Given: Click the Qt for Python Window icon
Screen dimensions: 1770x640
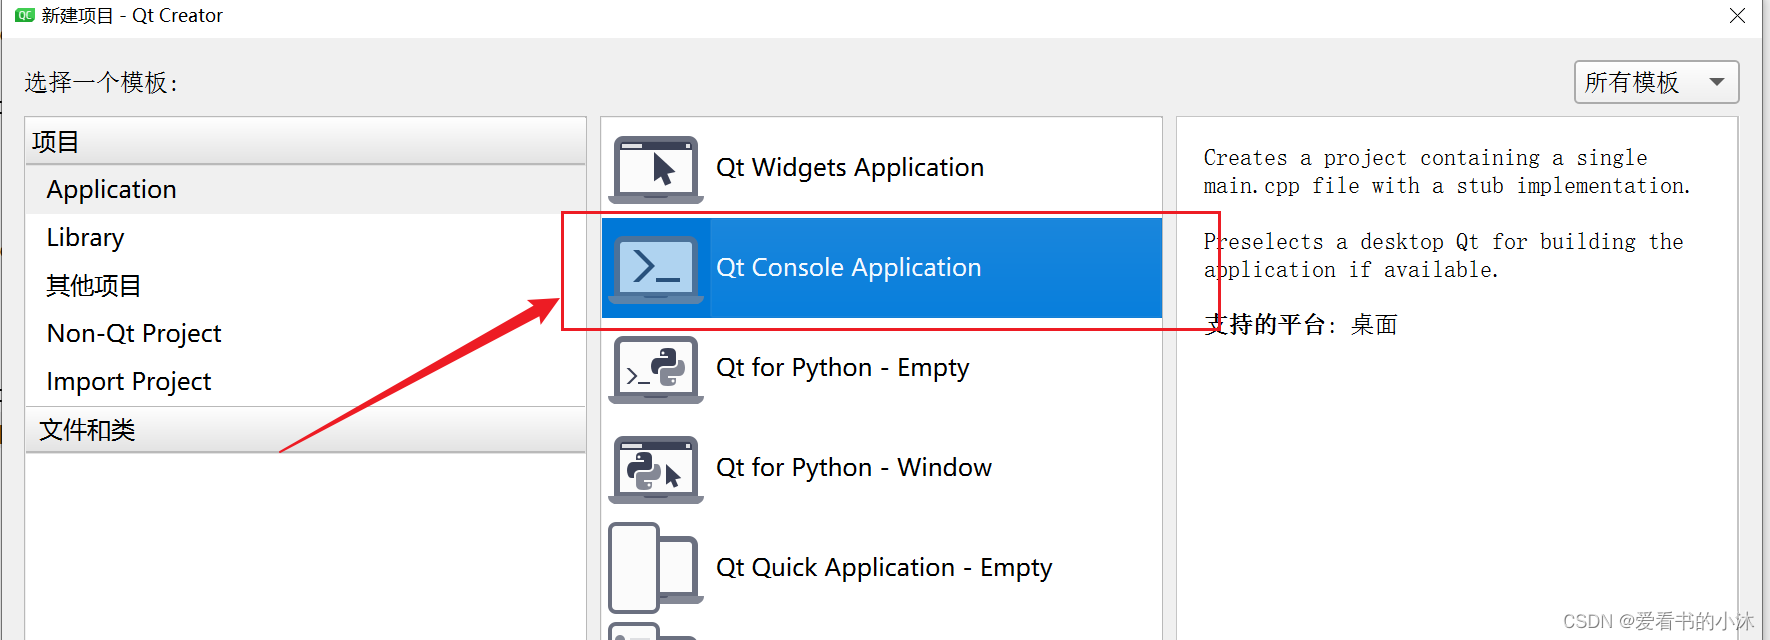Looking at the screenshot, I should (656, 469).
